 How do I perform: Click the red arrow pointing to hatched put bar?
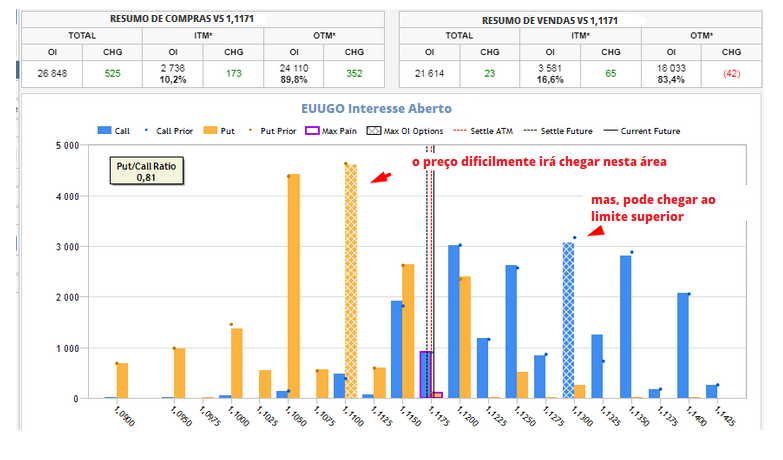click(380, 178)
